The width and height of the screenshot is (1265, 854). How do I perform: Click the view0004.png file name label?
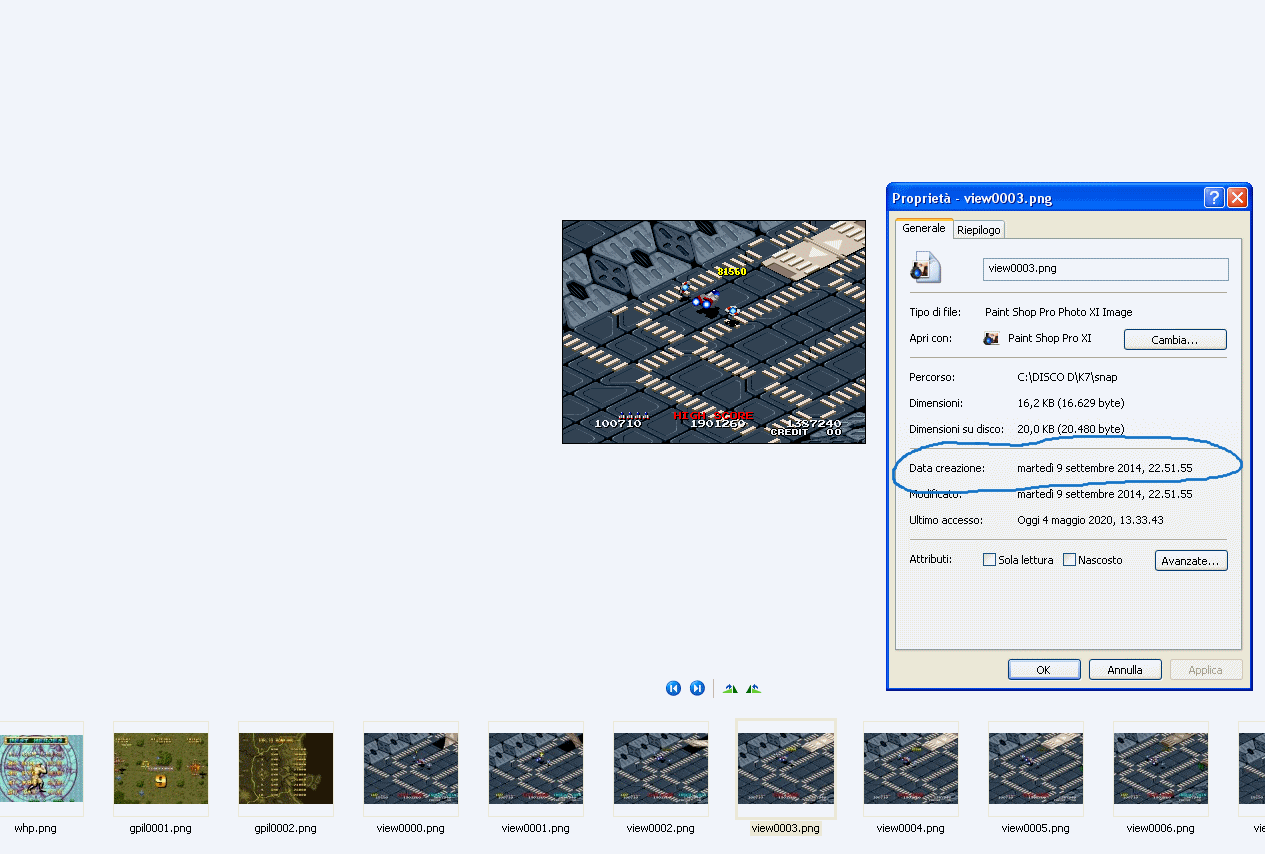pyautogui.click(x=911, y=828)
